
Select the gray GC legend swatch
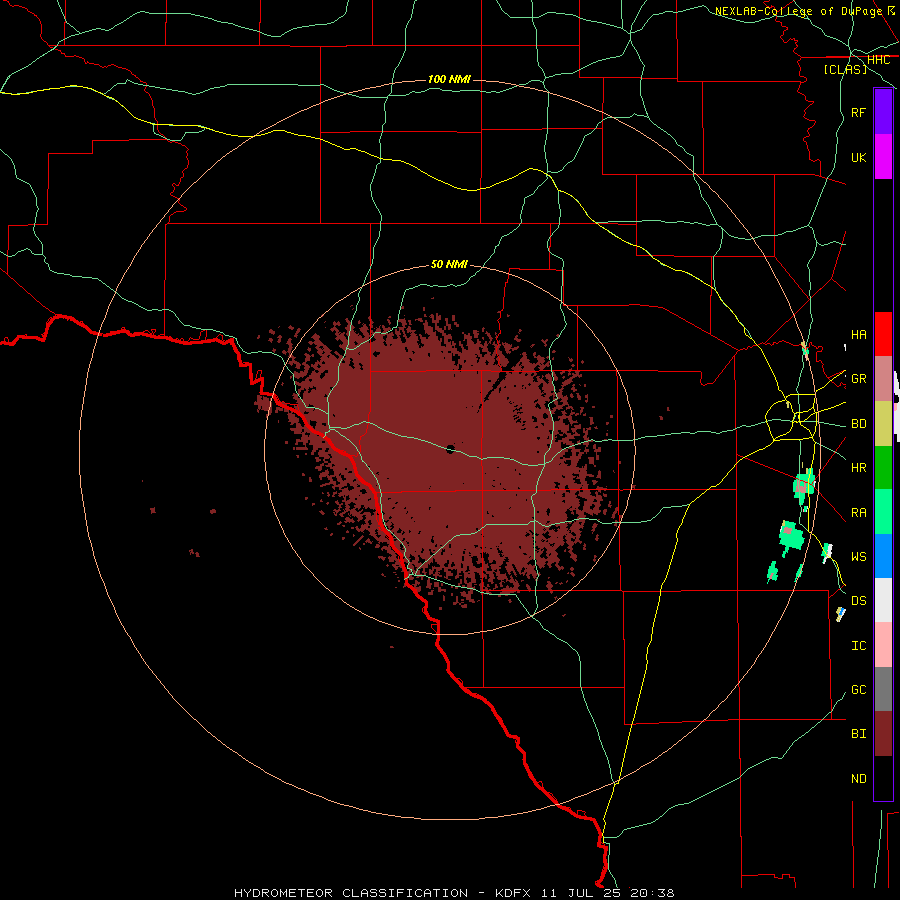pos(883,689)
